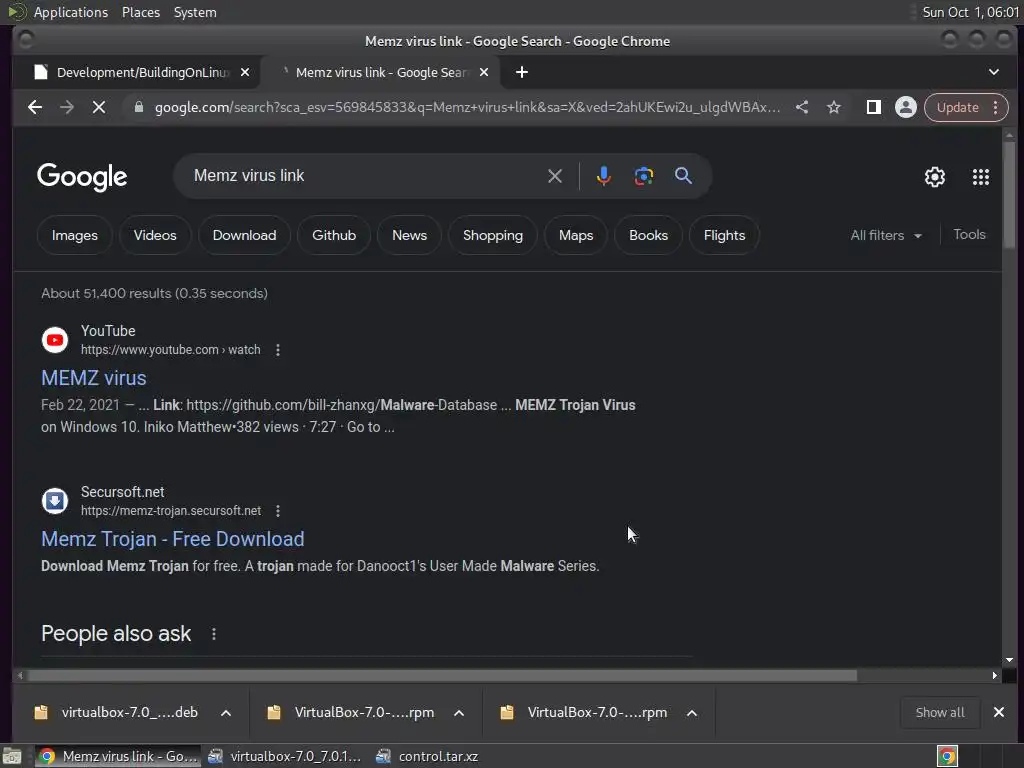
Task: Close the Development/BuildingOnLinux tab
Action: [245, 72]
